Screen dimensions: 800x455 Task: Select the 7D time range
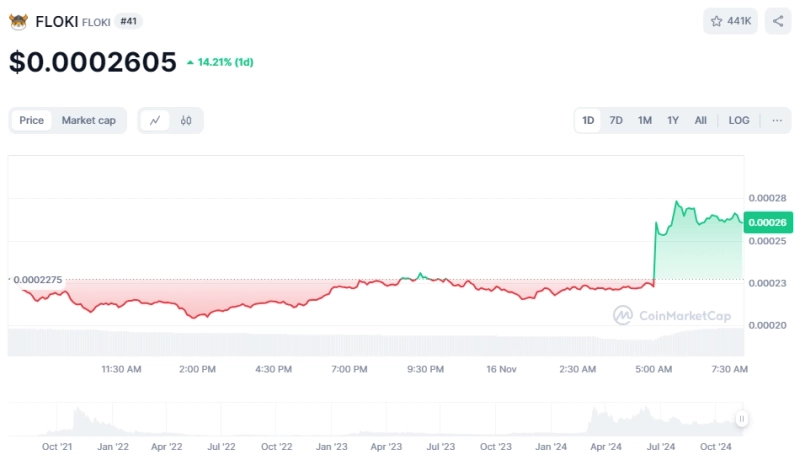tap(616, 121)
